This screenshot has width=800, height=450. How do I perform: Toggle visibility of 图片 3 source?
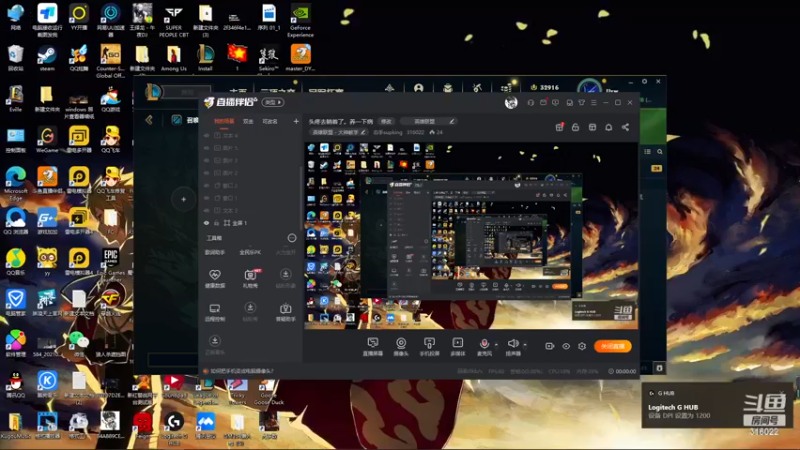(207, 160)
